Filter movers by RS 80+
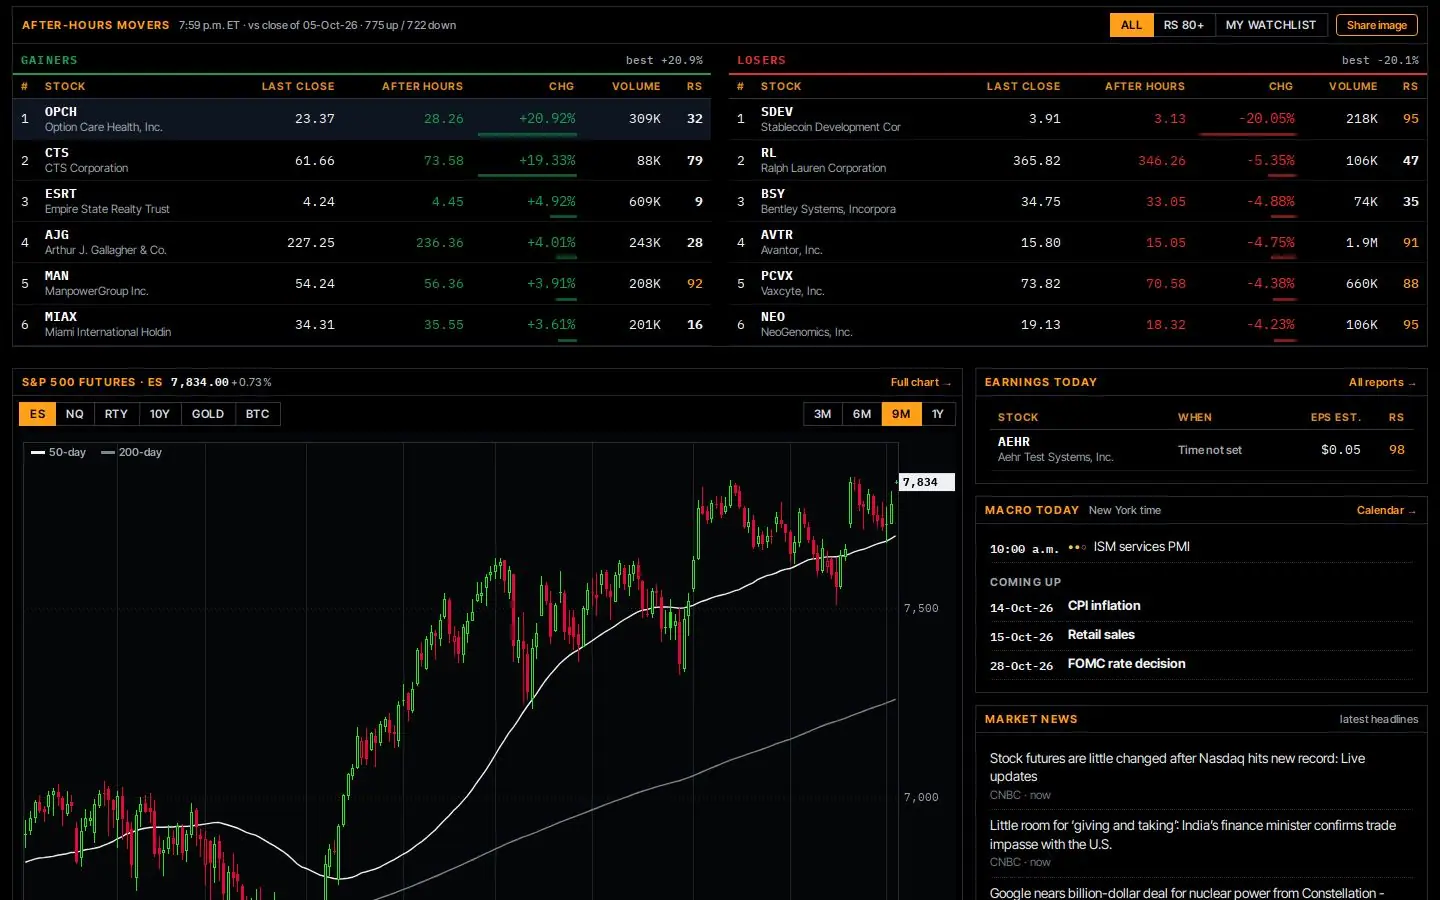This screenshot has width=1440, height=900. coord(1183,25)
